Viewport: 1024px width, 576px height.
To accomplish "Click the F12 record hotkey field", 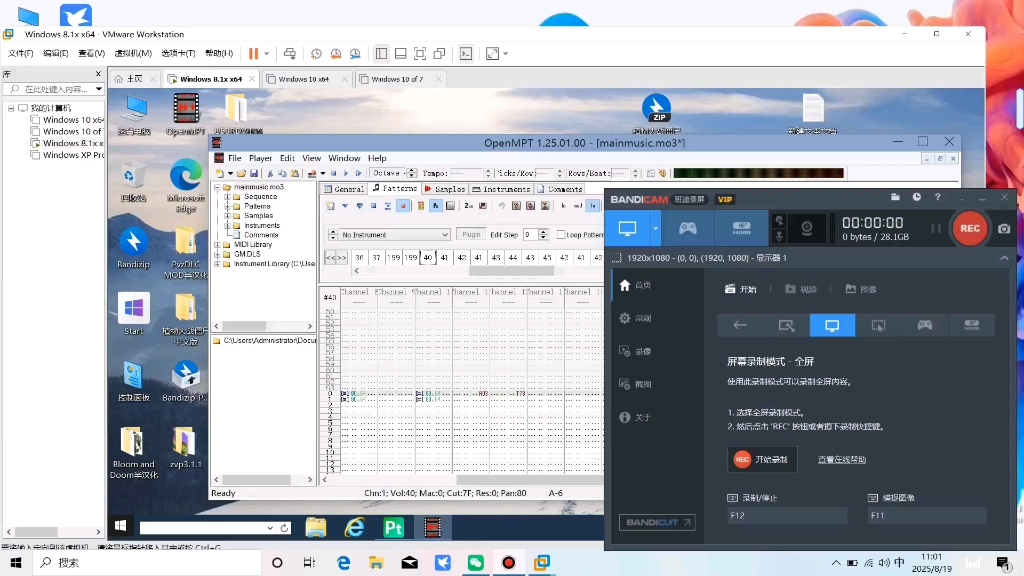I will (787, 515).
